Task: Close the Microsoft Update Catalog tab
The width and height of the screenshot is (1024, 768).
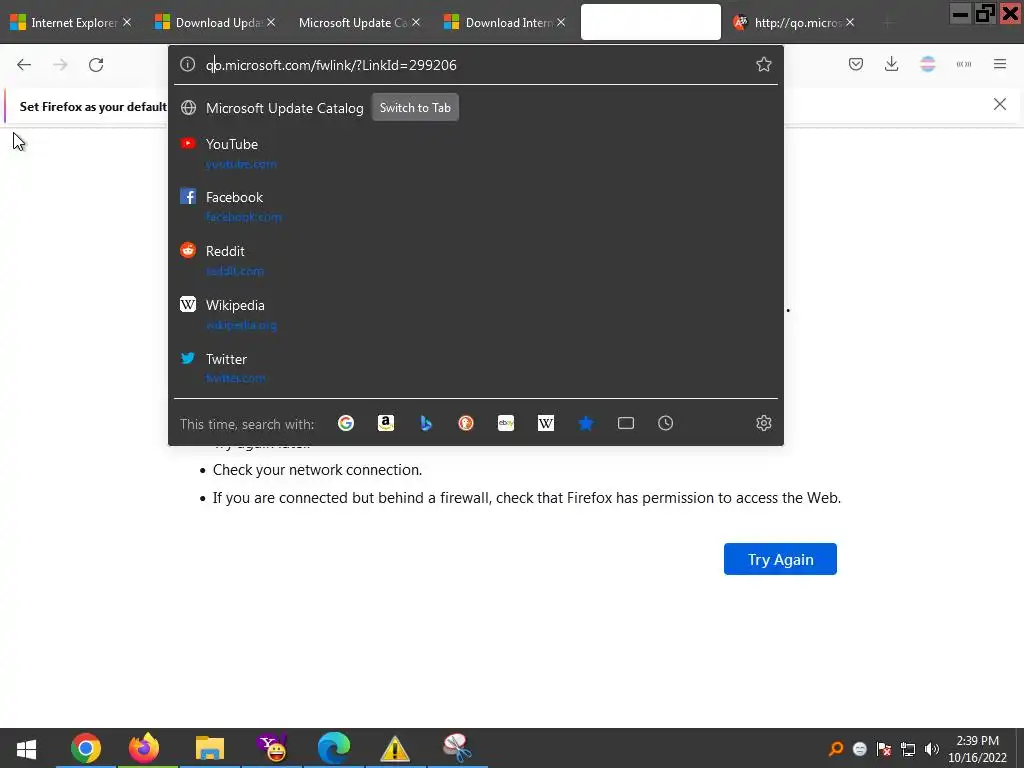Action: coord(416,22)
